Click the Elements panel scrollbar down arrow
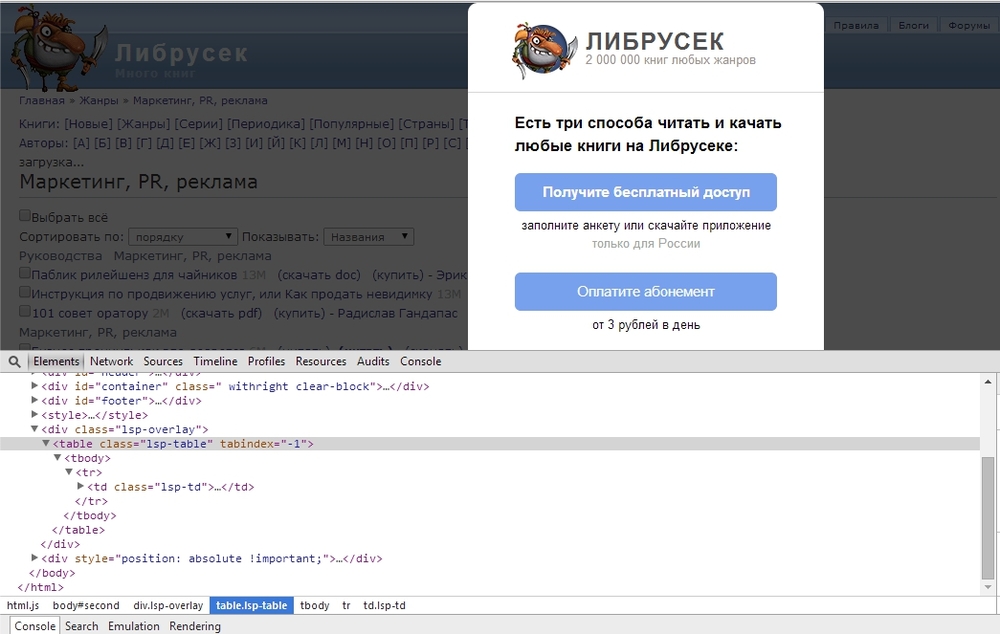 point(989,587)
